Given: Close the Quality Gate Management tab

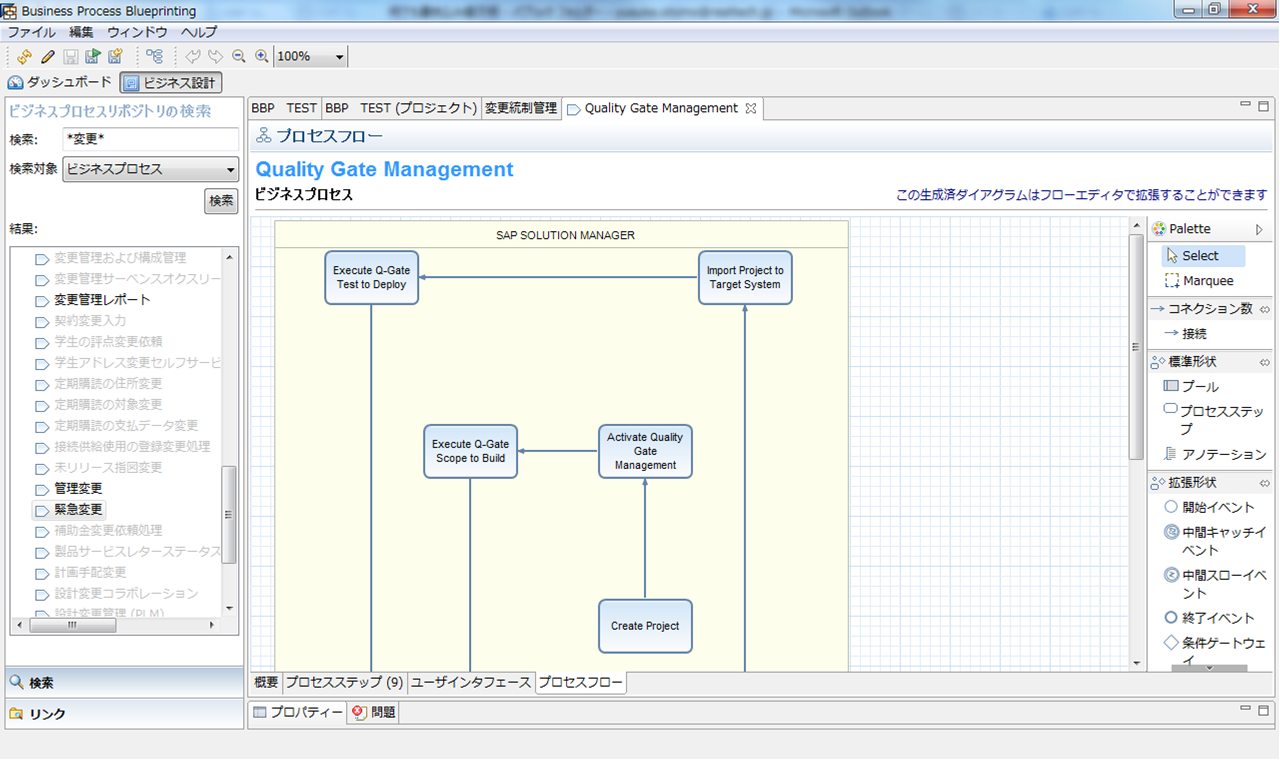Looking at the screenshot, I should tap(751, 108).
